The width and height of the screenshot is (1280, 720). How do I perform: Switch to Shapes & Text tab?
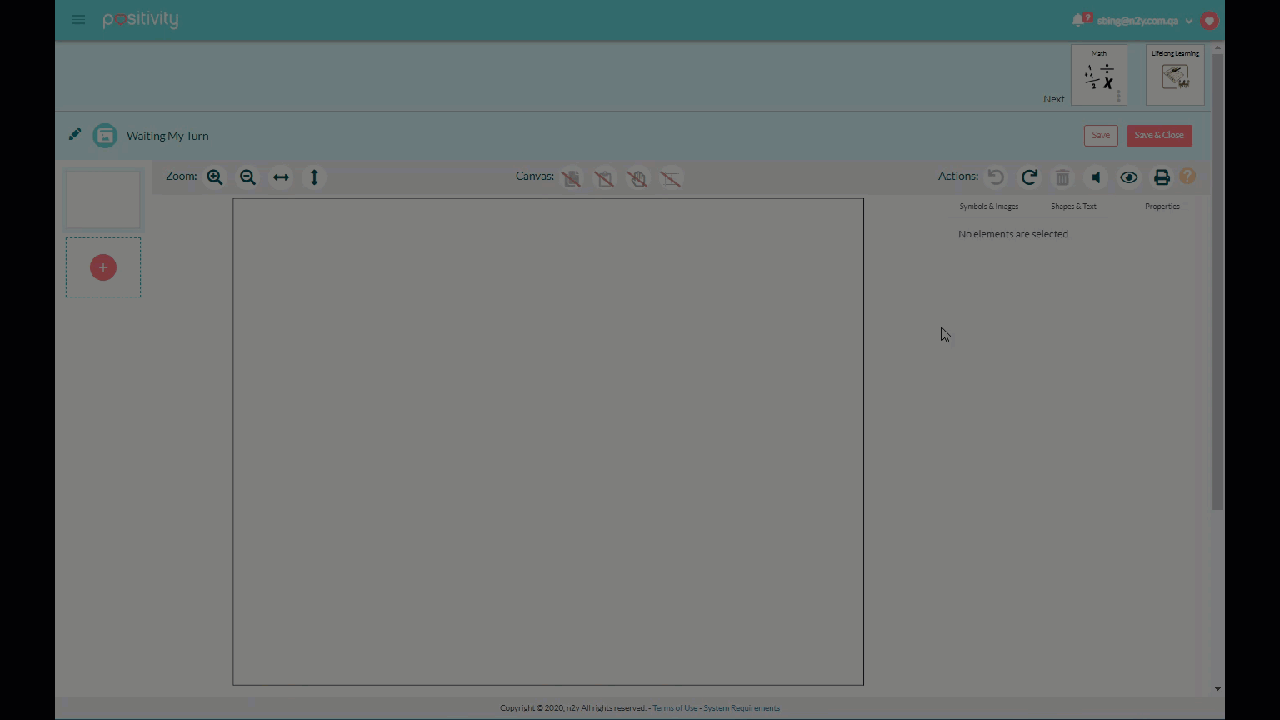click(x=1073, y=206)
